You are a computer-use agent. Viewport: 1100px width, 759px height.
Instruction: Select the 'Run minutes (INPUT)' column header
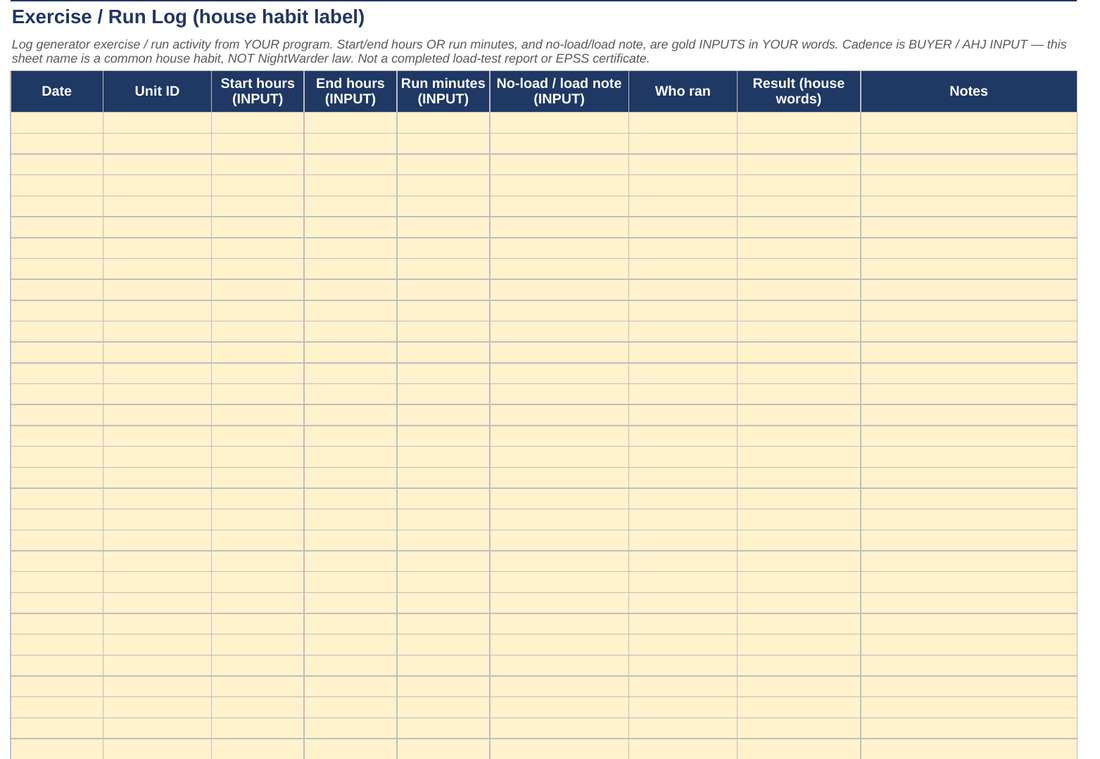[443, 91]
